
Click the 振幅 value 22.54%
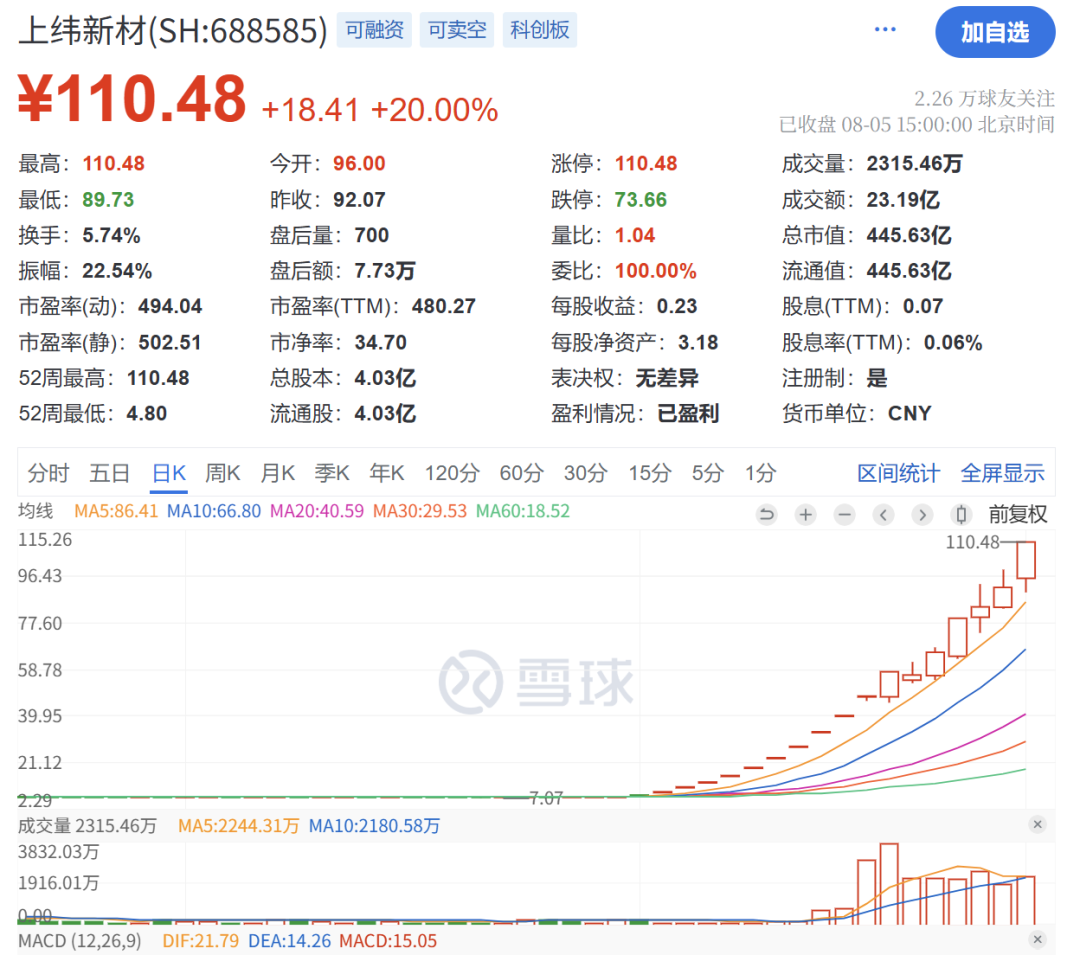click(117, 271)
